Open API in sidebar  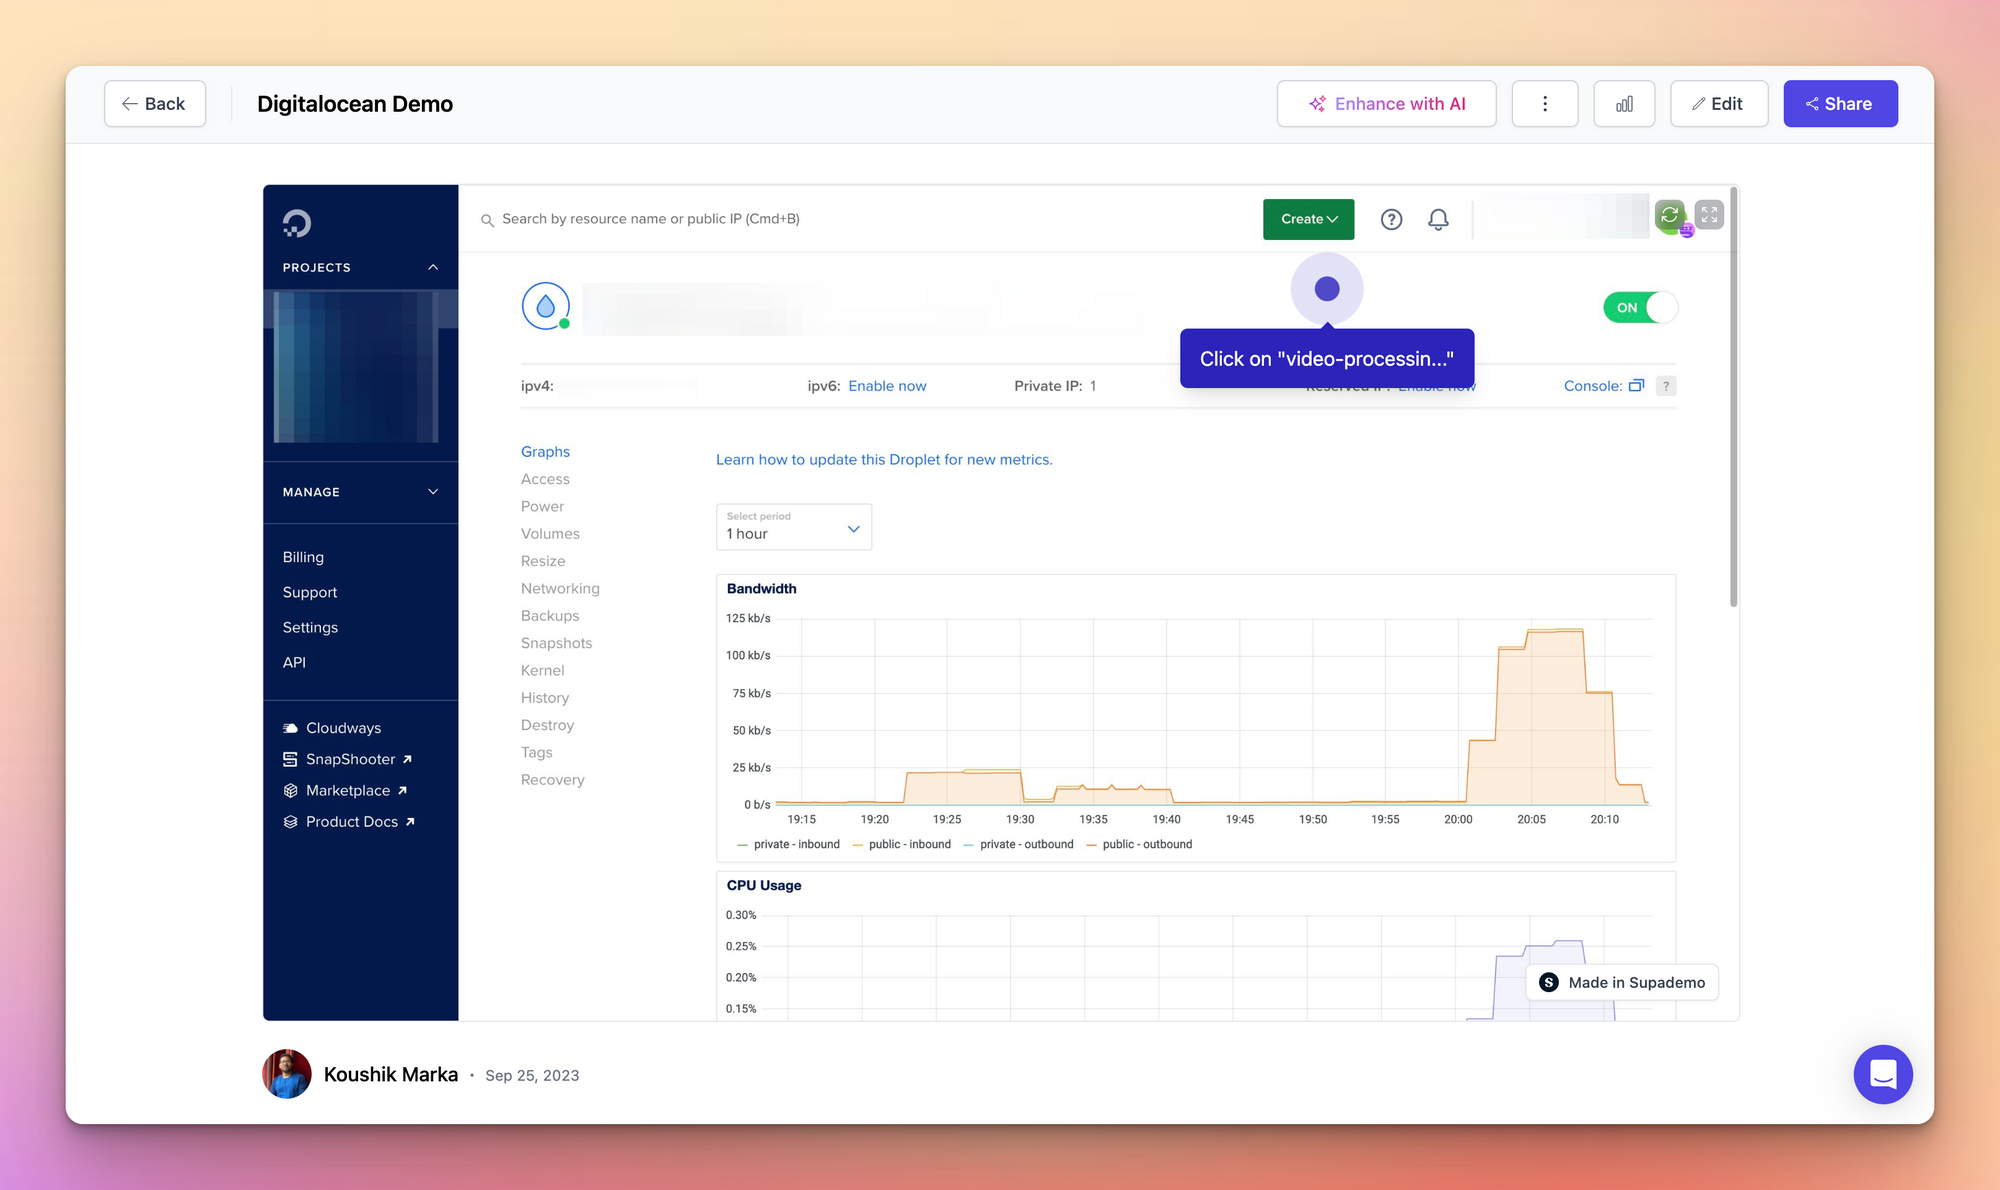(294, 662)
